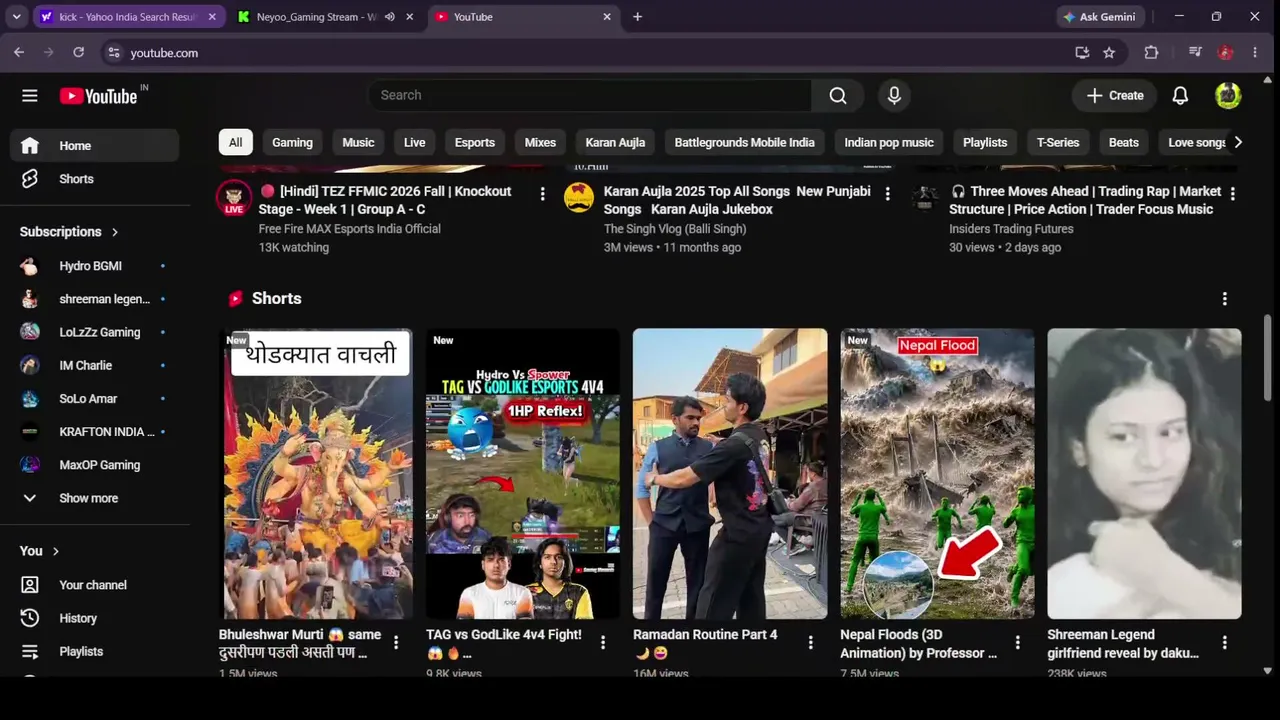Click the youtube.com address bar
Screen dimensions: 1280x720
590,52
